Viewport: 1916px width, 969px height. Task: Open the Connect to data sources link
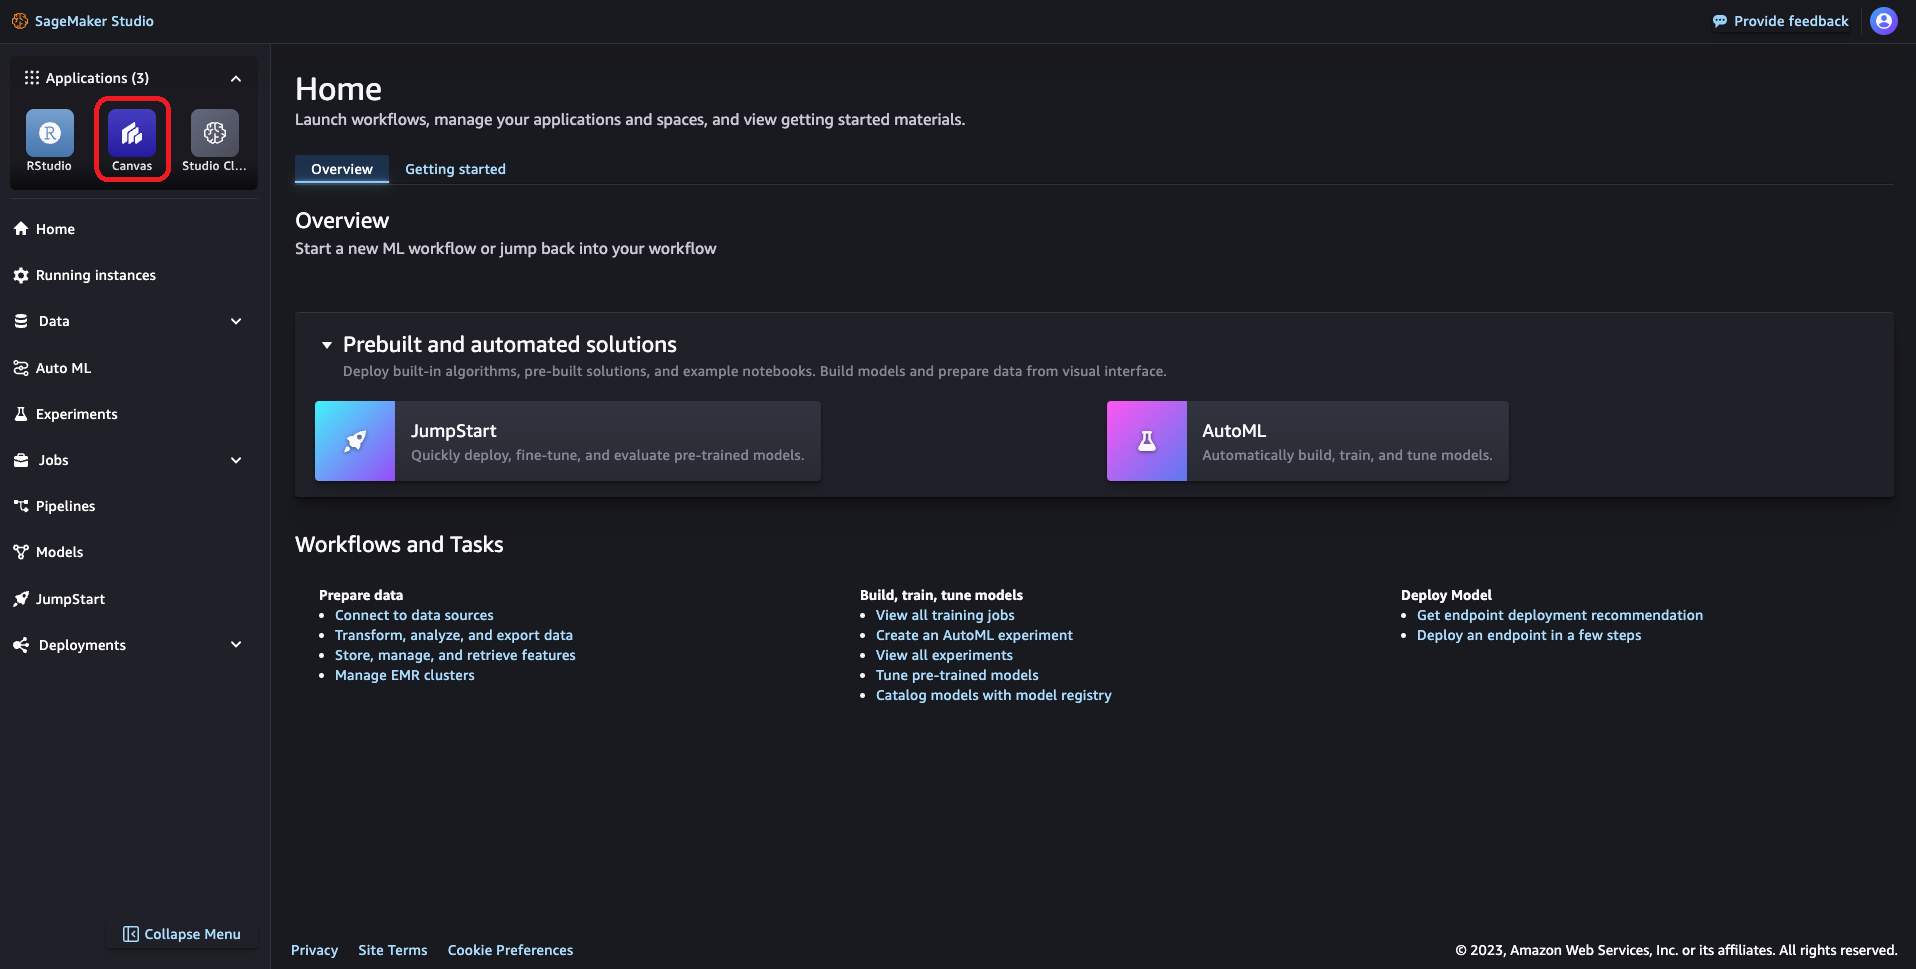(414, 615)
